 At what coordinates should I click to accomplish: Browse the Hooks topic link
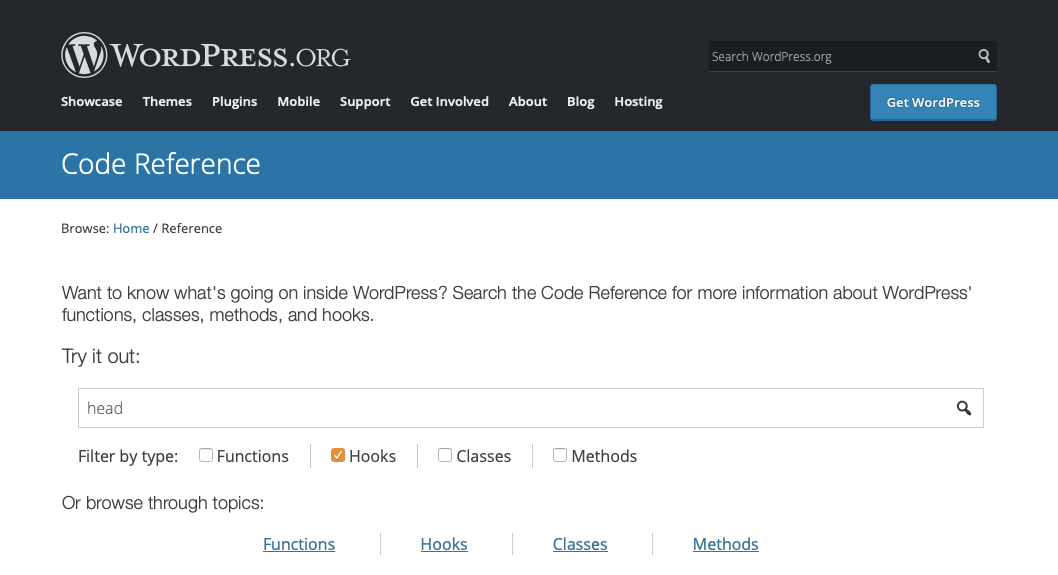coord(444,544)
